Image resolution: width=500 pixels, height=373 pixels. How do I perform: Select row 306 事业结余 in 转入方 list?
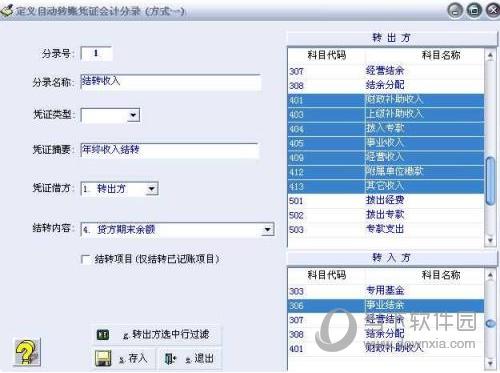(386, 305)
